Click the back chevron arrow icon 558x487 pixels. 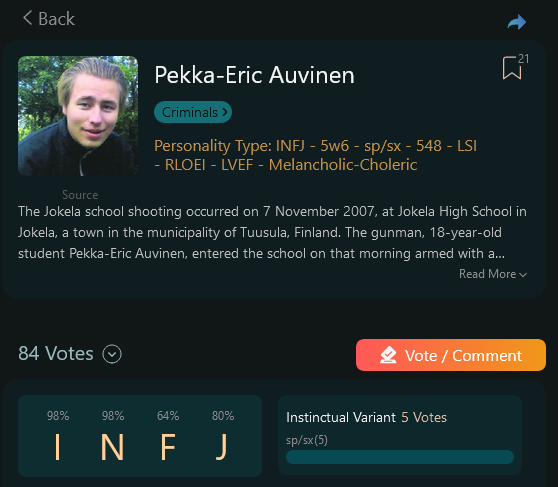(27, 17)
